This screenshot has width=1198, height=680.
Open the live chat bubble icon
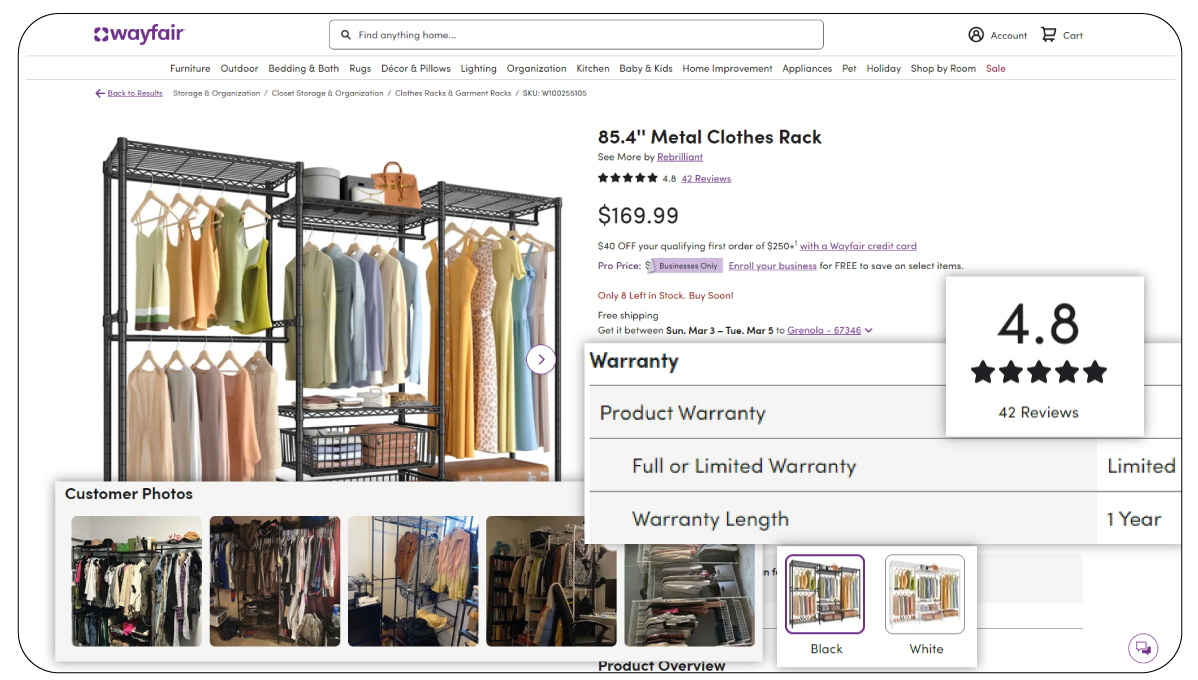pos(1143,648)
